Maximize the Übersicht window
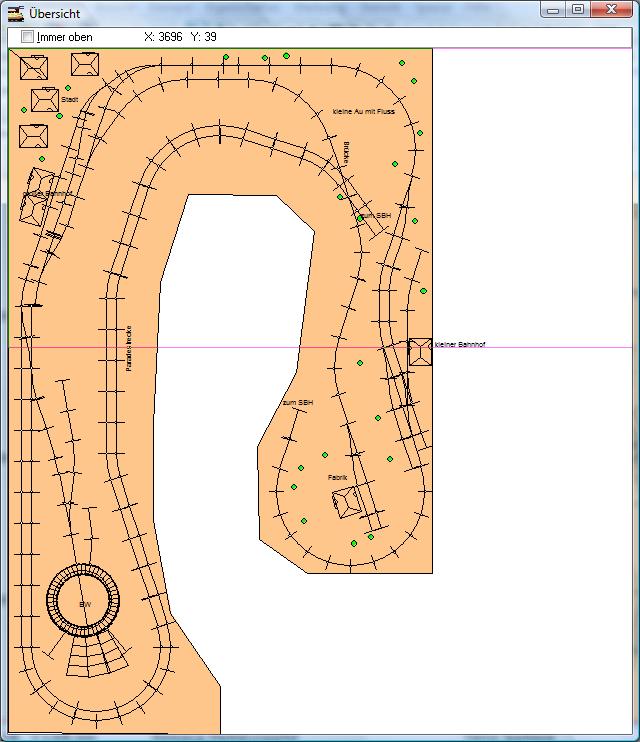 pyautogui.click(x=577, y=10)
